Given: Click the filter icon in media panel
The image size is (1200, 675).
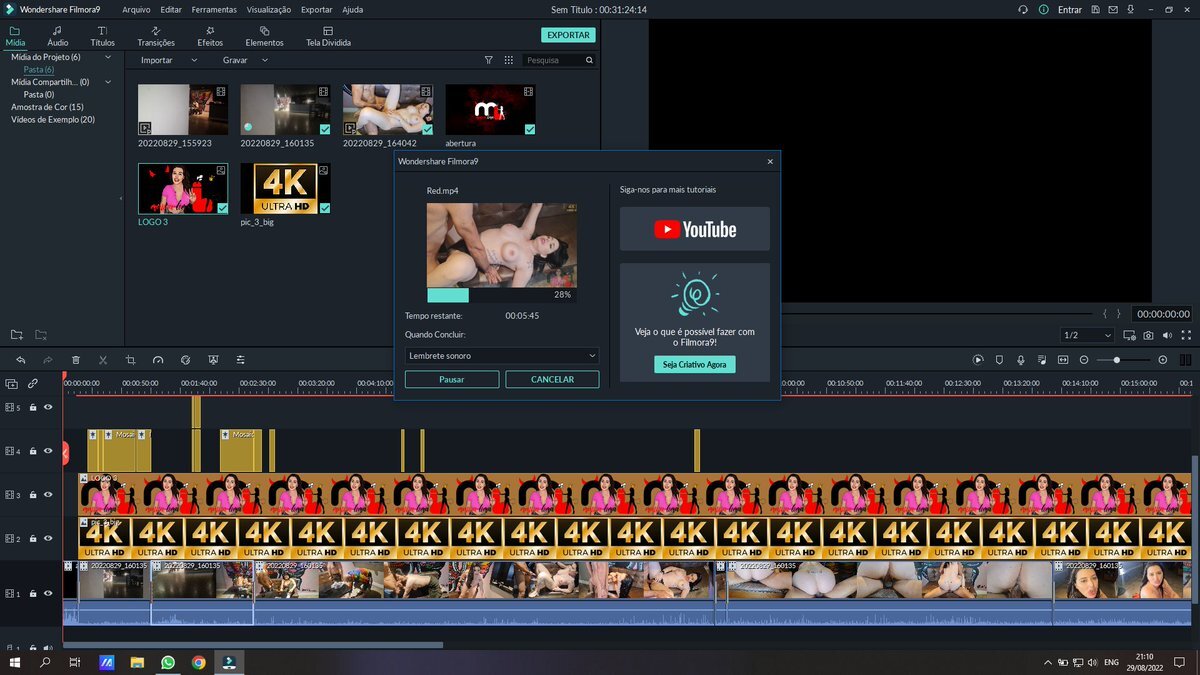Looking at the screenshot, I should click(488, 60).
